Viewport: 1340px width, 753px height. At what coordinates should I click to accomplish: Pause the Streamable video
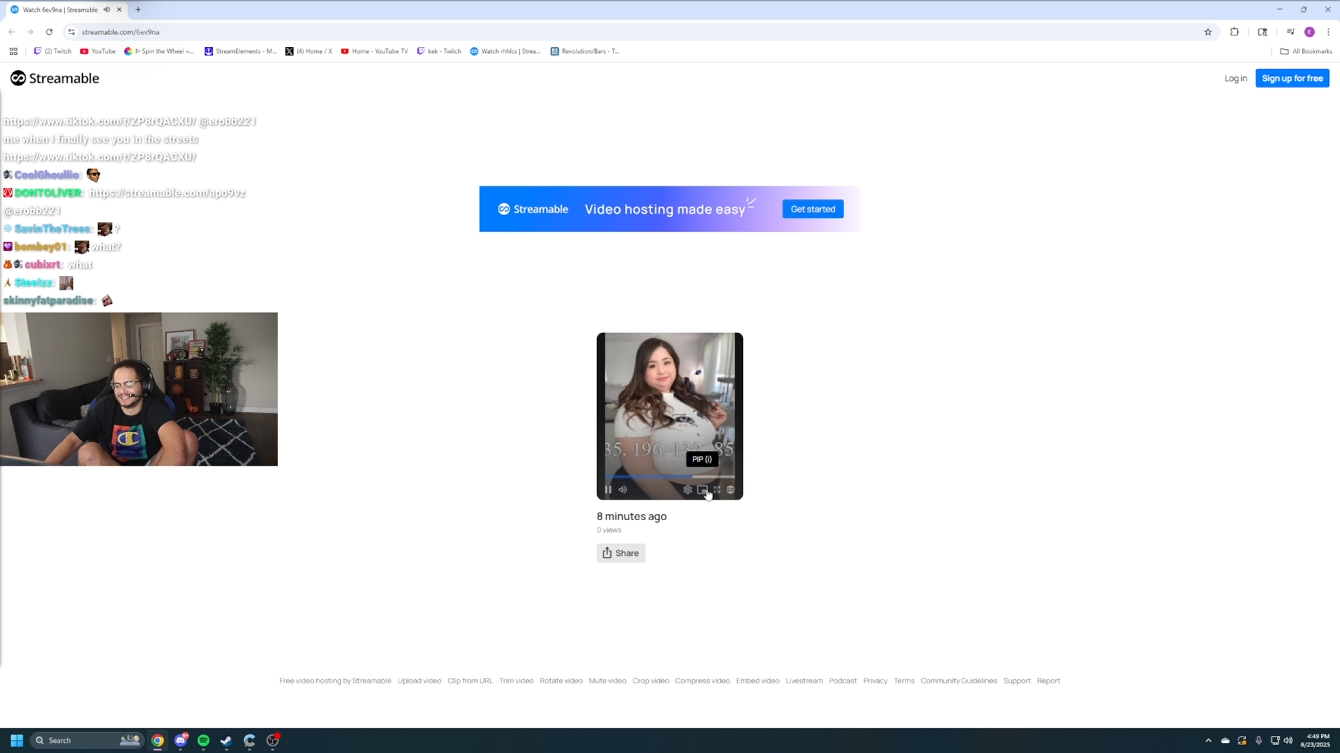click(x=608, y=490)
